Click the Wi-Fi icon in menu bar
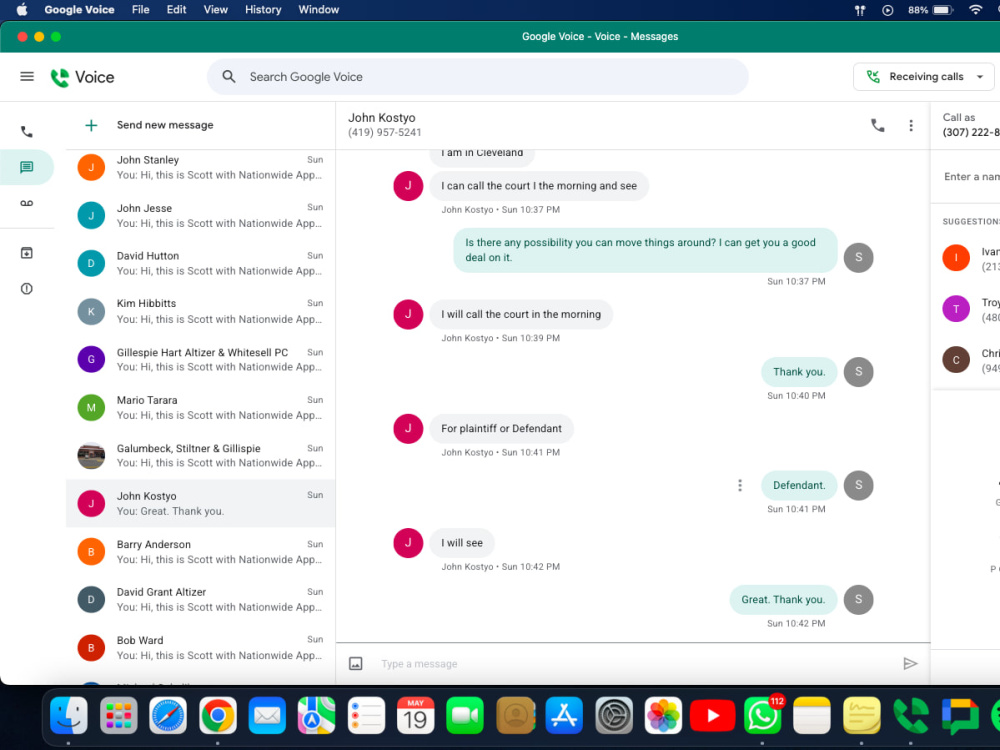Image resolution: width=1000 pixels, height=750 pixels. pos(975,10)
